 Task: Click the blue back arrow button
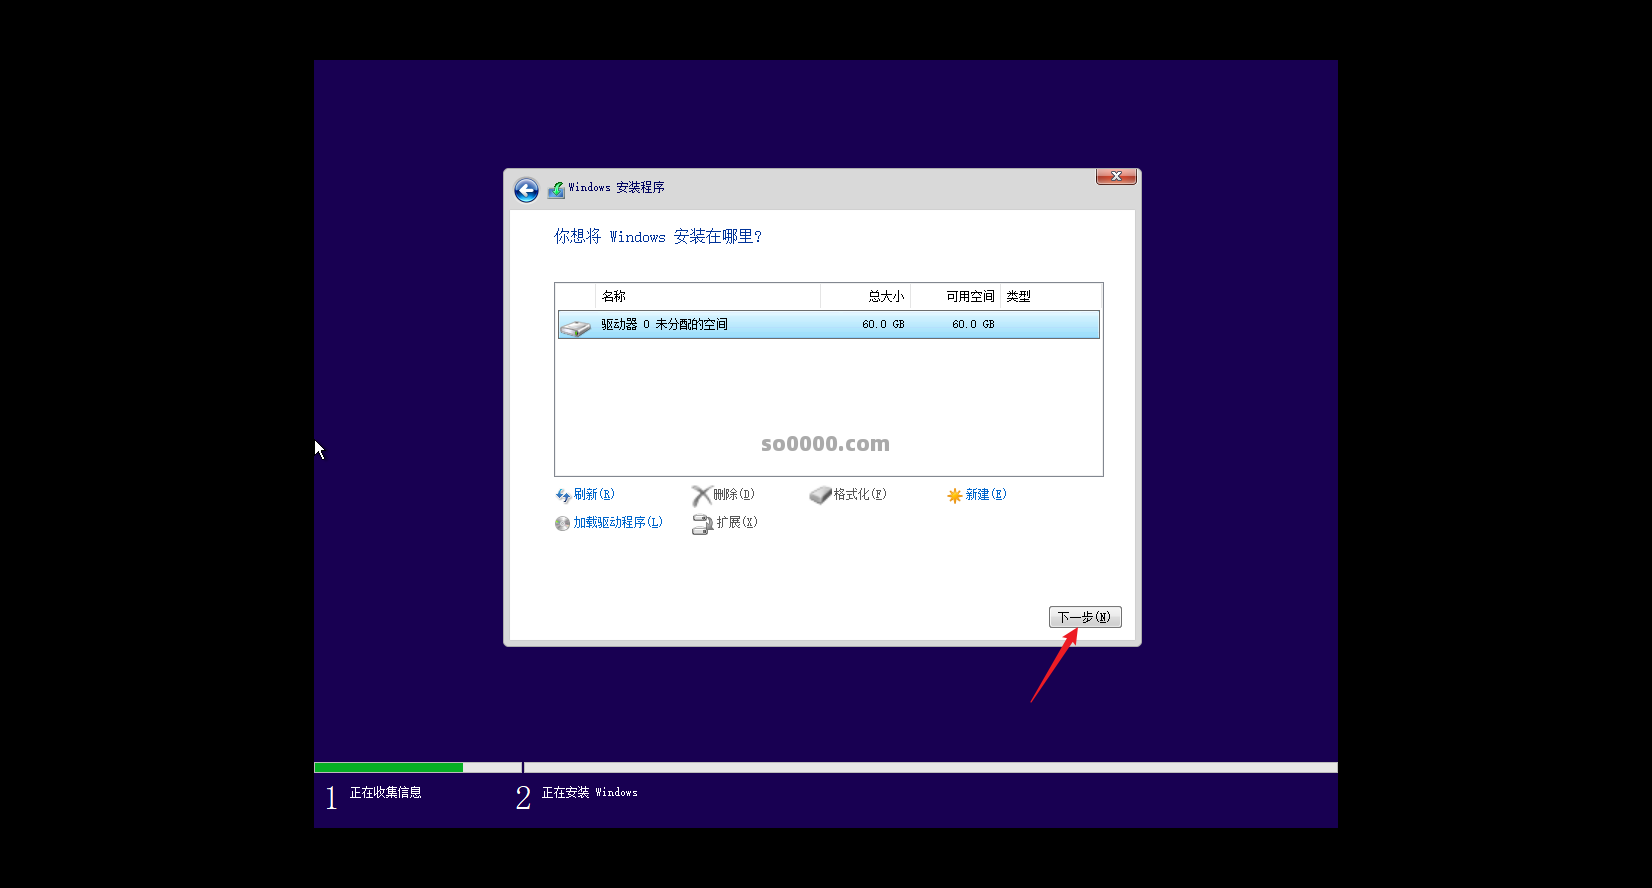[526, 190]
